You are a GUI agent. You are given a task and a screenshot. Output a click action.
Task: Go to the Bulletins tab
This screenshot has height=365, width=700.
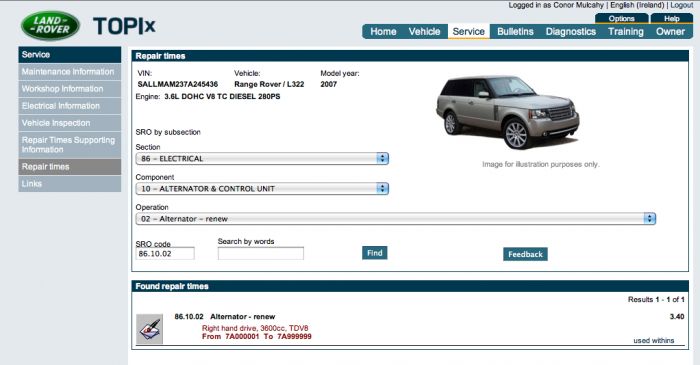click(x=515, y=32)
